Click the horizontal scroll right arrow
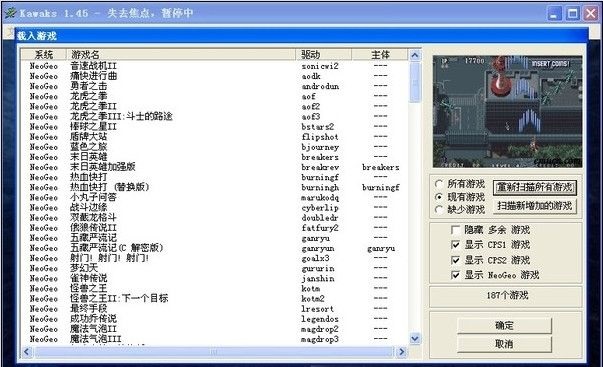603x367 pixels. pyautogui.click(x=402, y=352)
